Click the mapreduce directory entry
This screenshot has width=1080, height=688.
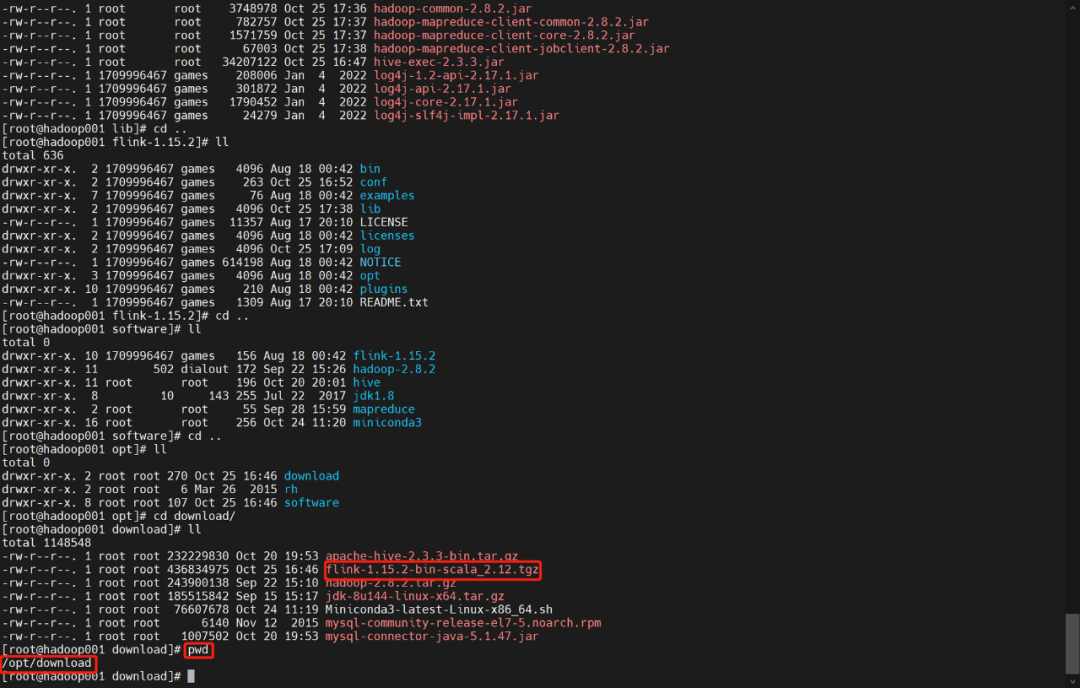point(384,409)
